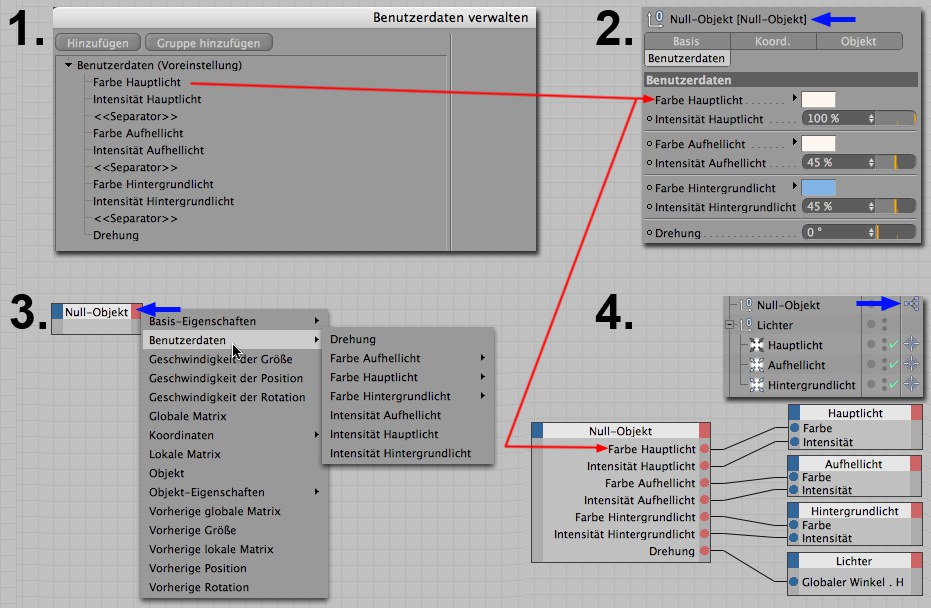Click the Intensität input port of the Aufhellicht node
The width and height of the screenshot is (931, 608).
click(x=794, y=490)
